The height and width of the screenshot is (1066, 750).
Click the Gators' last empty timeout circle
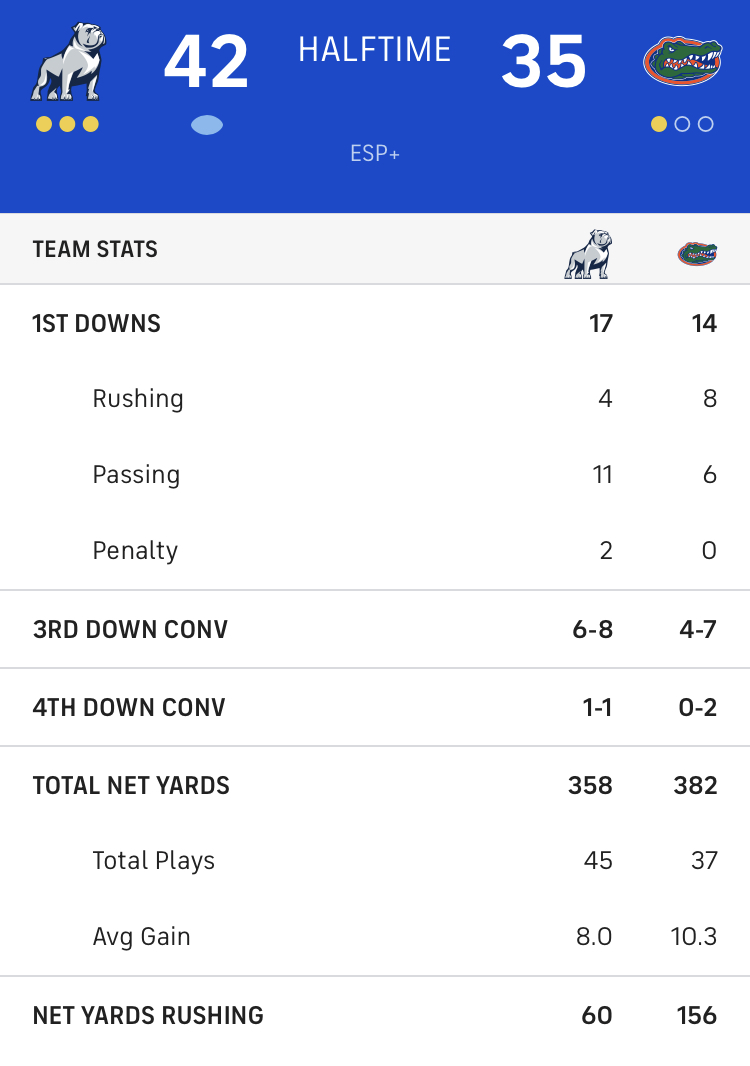[706, 124]
